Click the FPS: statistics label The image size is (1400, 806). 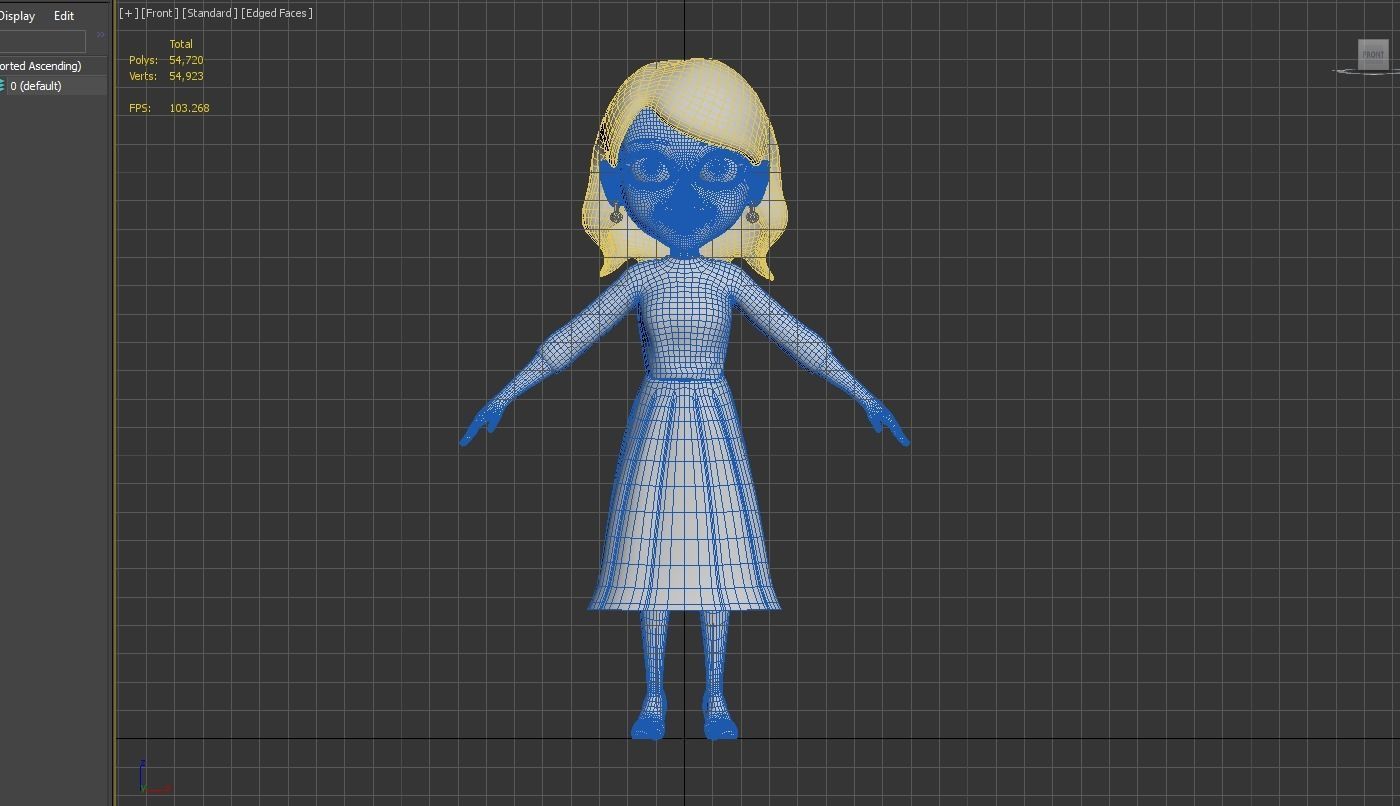pos(140,108)
